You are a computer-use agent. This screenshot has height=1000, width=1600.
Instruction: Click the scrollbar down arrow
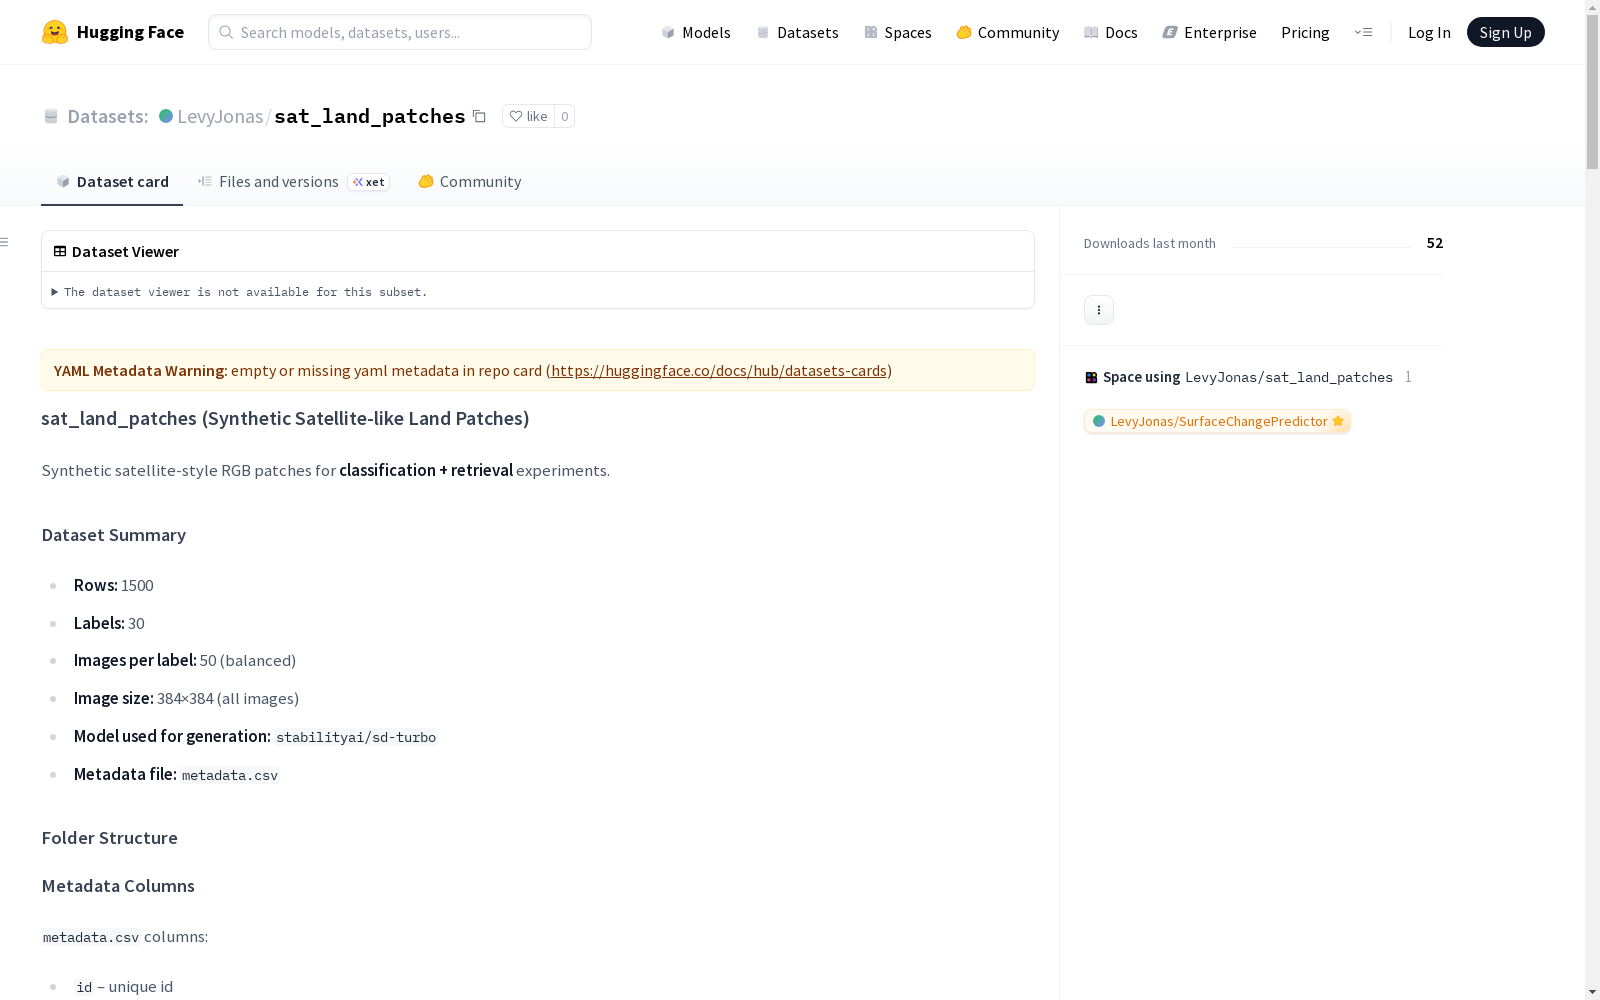(x=1592, y=992)
